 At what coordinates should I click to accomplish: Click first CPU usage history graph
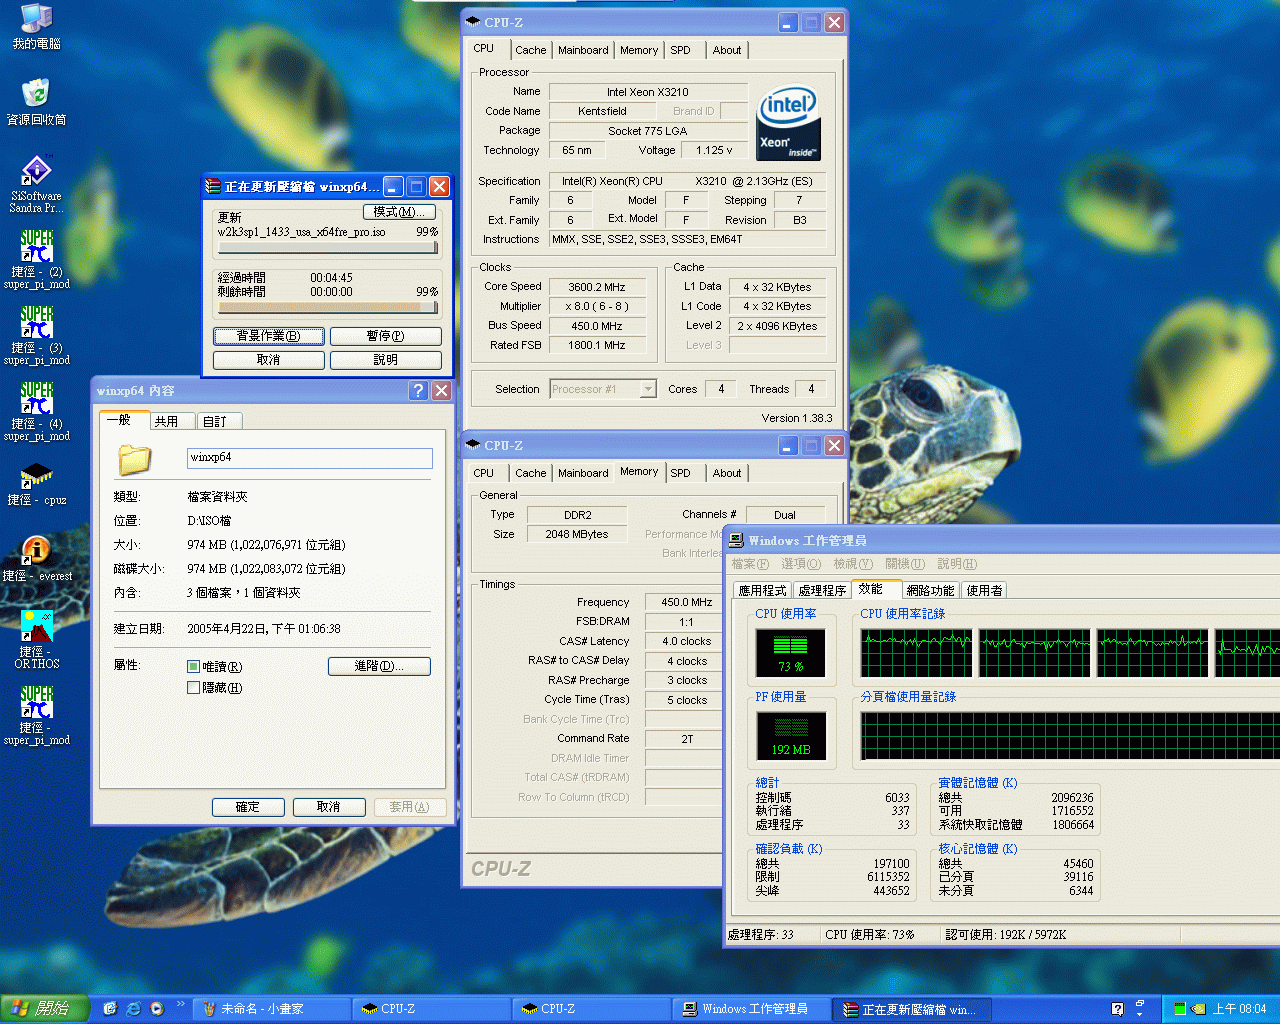point(917,653)
